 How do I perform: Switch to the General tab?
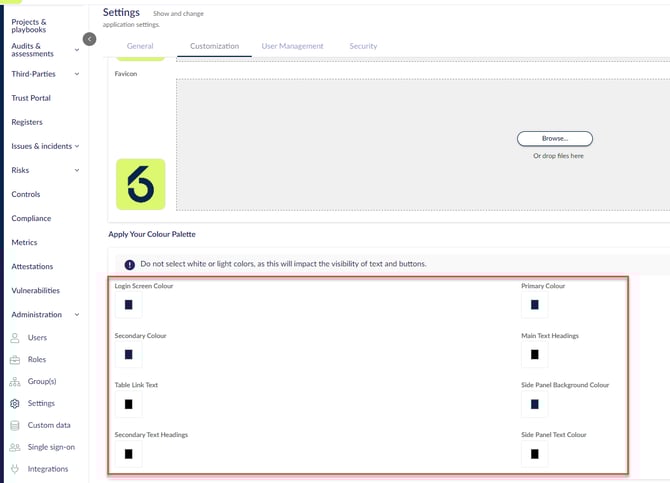[x=140, y=46]
